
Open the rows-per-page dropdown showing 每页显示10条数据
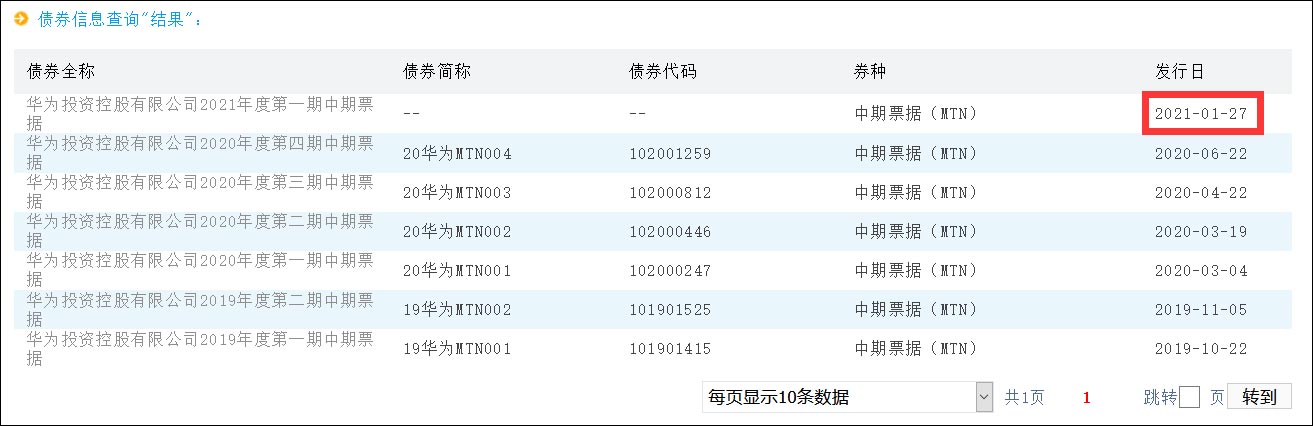coord(848,397)
